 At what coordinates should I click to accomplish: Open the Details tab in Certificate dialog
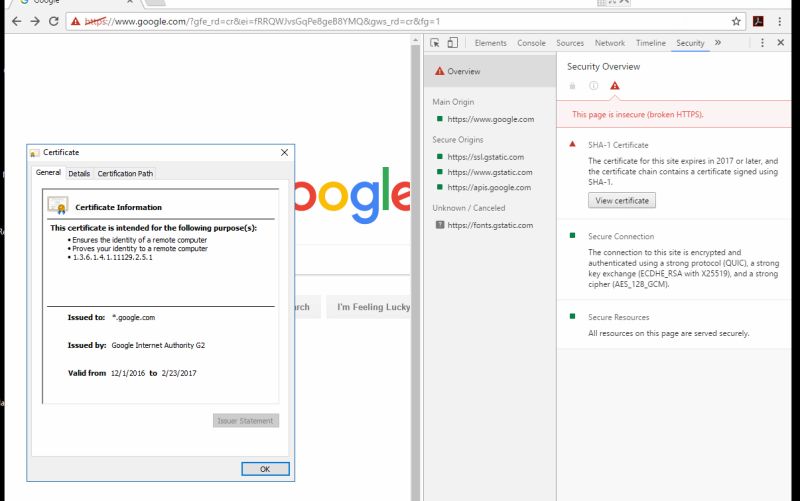tap(79, 173)
